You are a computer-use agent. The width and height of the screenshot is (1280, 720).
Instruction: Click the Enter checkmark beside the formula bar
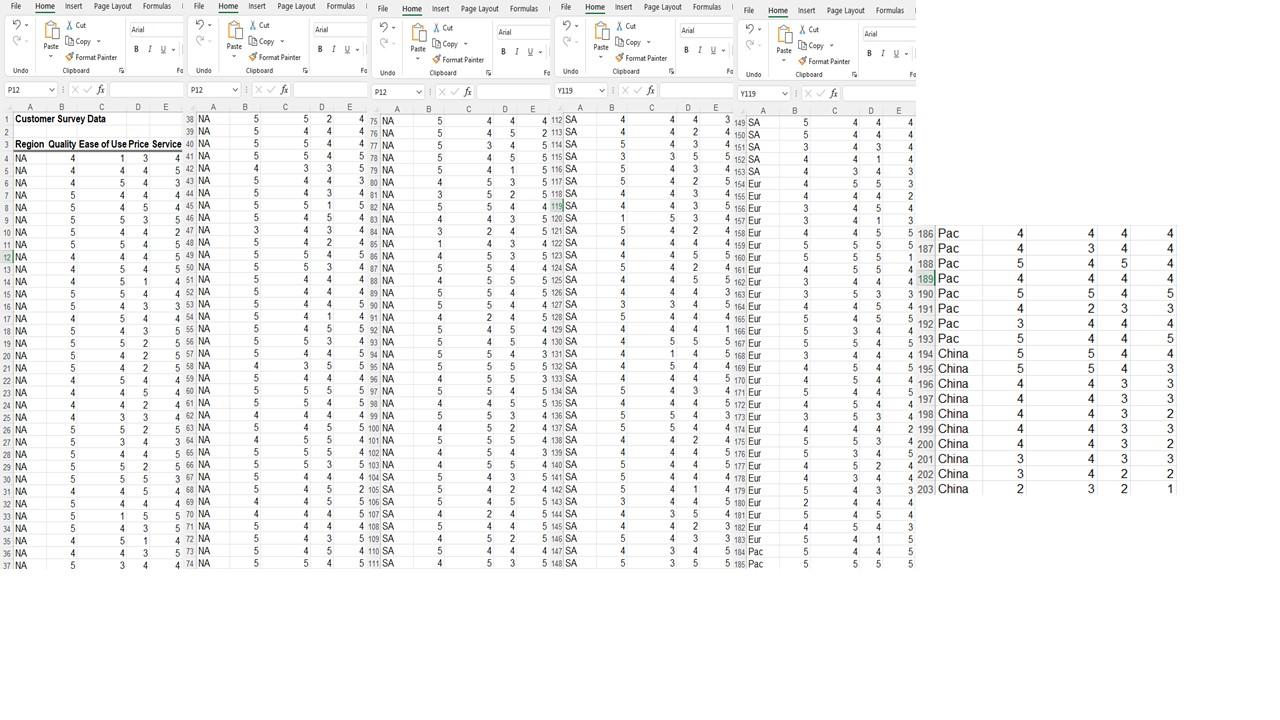tap(89, 89)
